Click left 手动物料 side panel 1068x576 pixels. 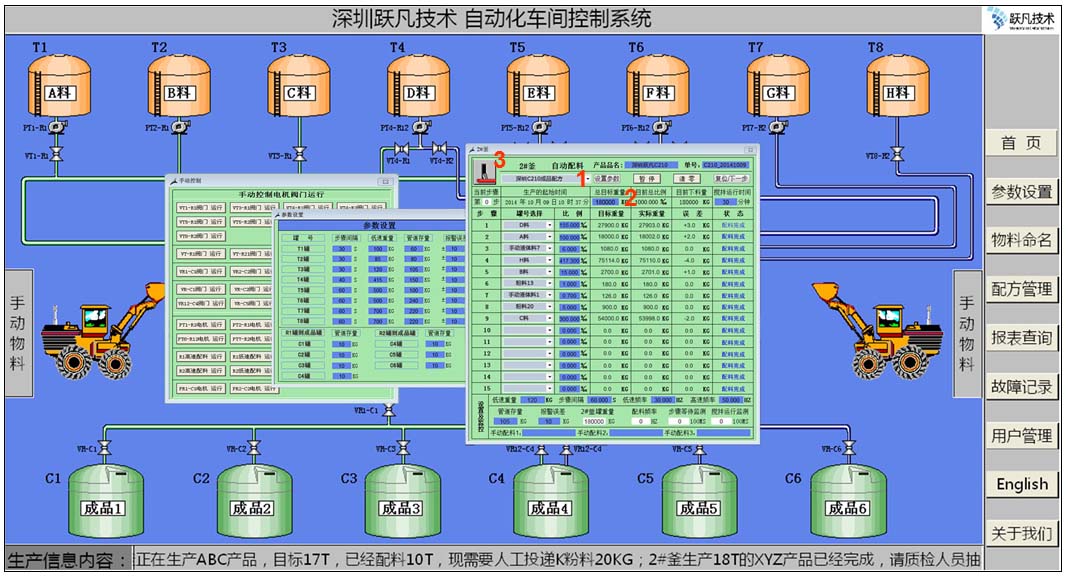(18, 334)
